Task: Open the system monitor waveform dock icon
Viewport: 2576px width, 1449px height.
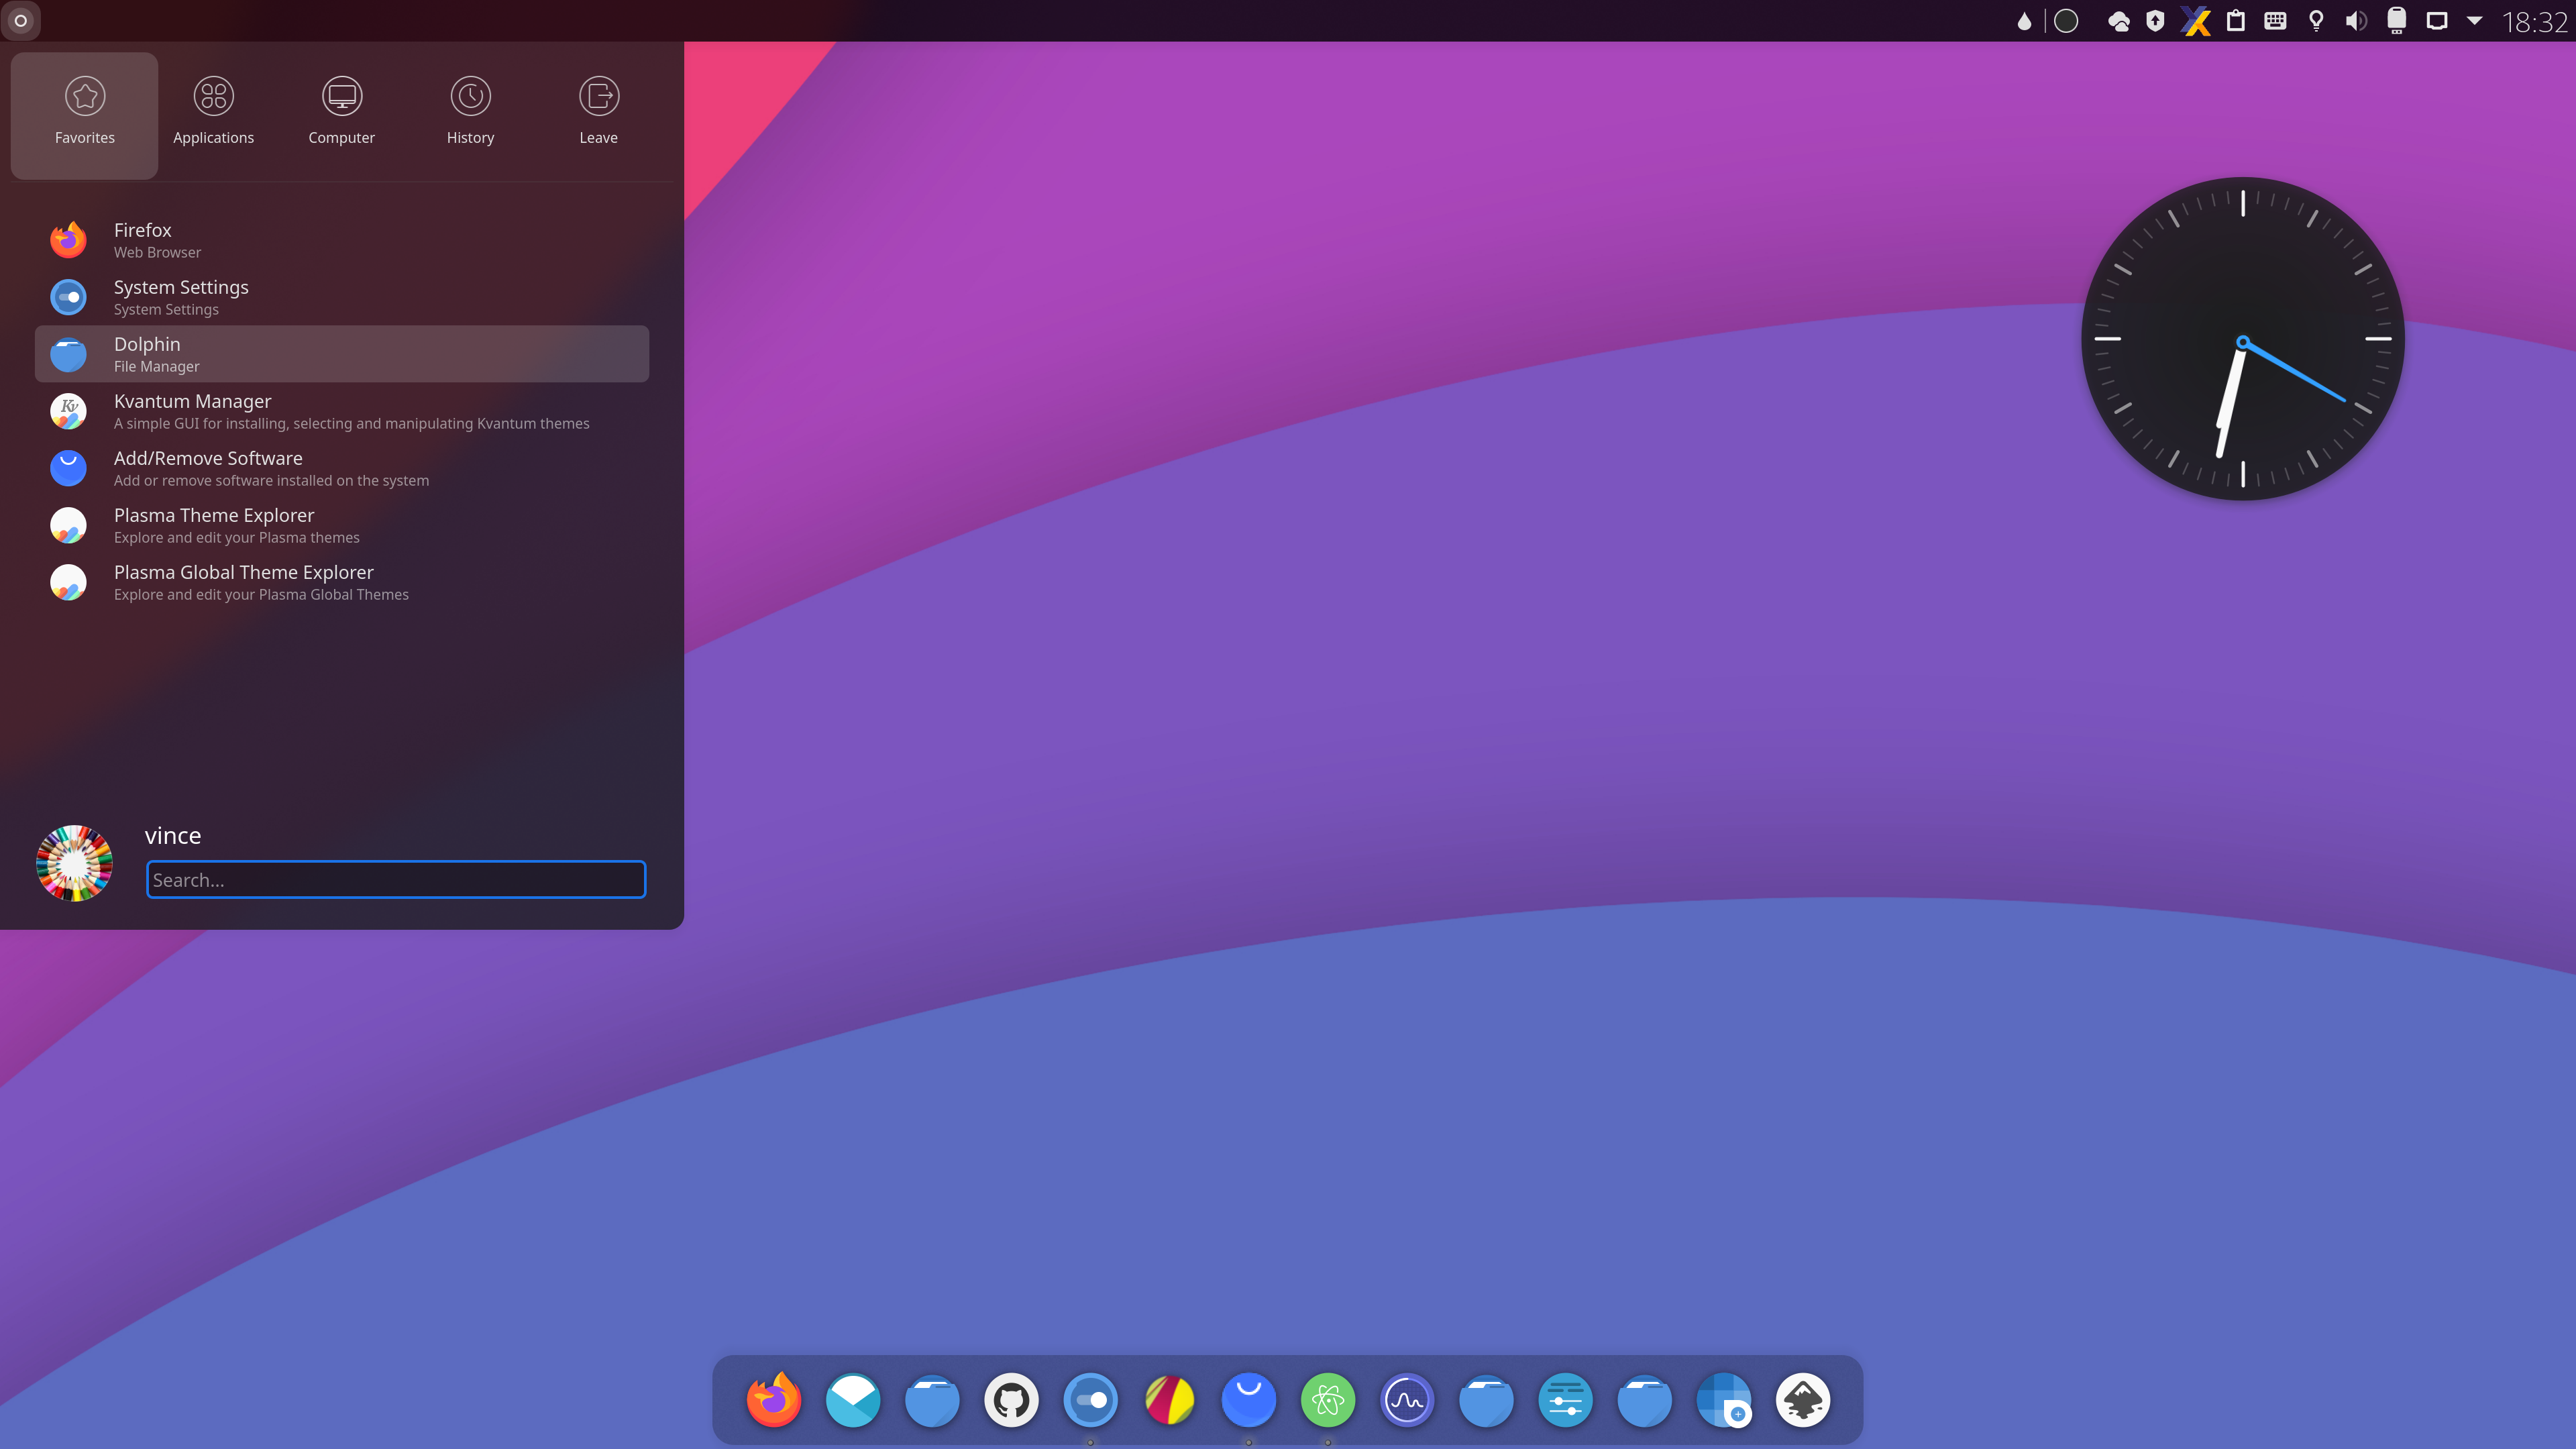Action: (x=1407, y=1400)
